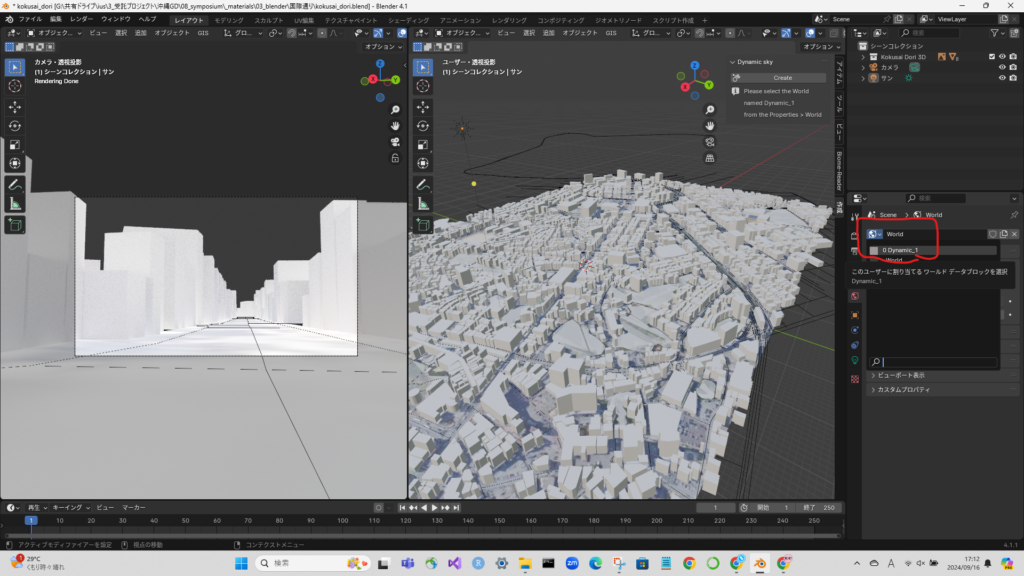Click the pan hand icon in left viewport
Screen dimensions: 1024x576
pyautogui.click(x=395, y=125)
